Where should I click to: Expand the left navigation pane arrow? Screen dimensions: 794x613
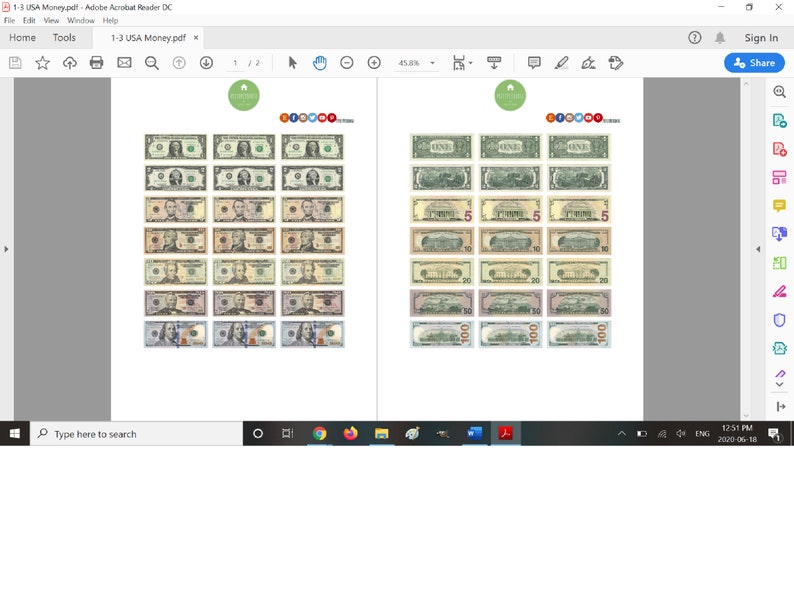tap(6, 249)
